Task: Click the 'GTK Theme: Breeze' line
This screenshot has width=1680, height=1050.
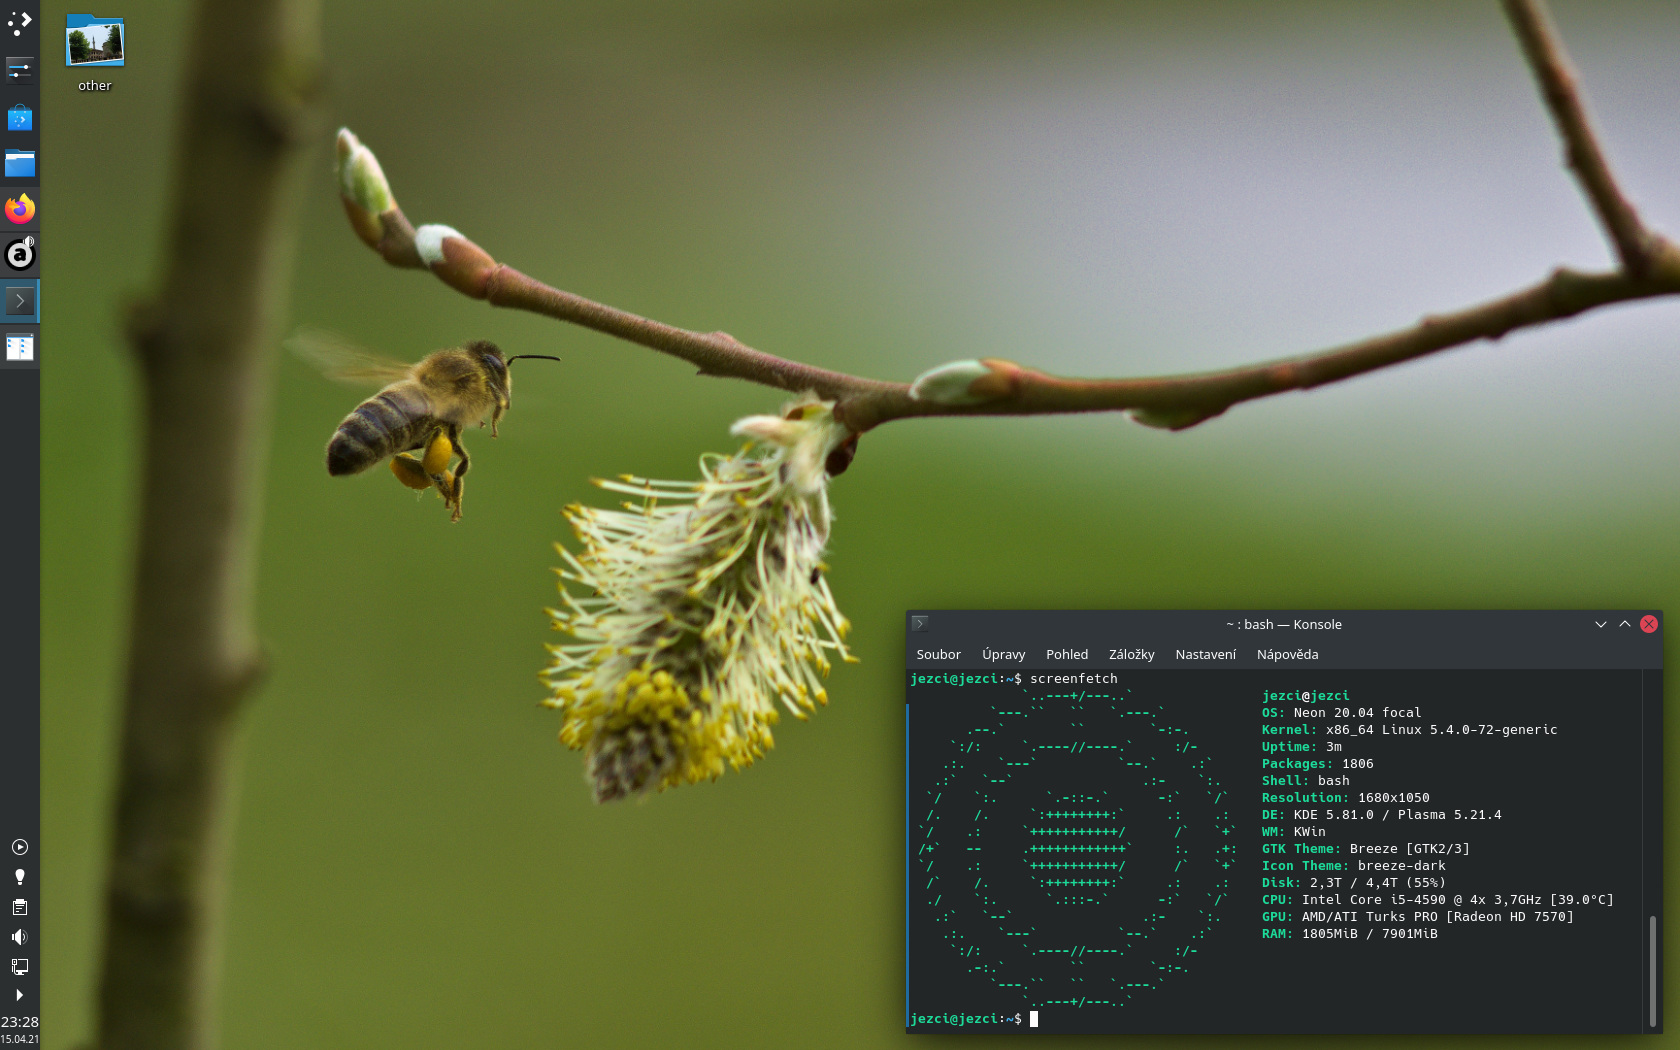Action: click(x=1365, y=849)
